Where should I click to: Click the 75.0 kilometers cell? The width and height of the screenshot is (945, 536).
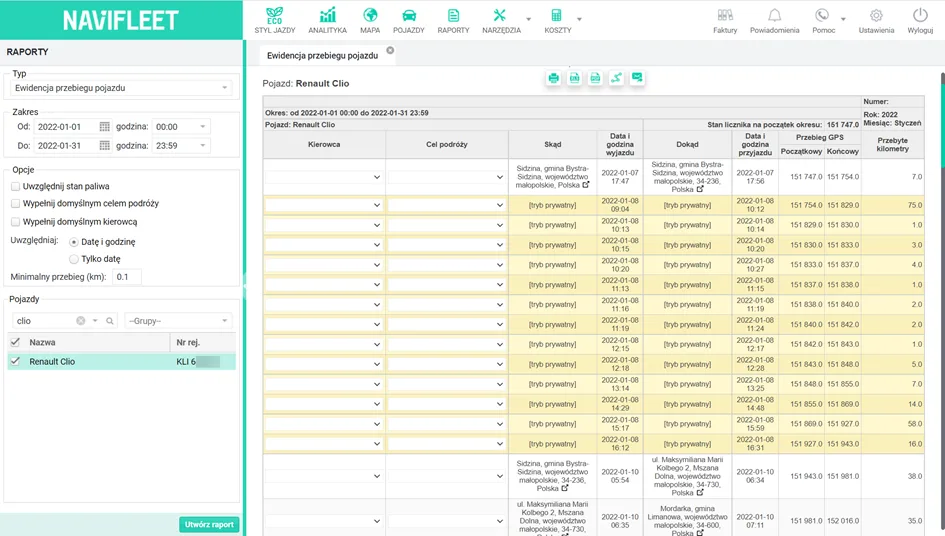point(893,205)
